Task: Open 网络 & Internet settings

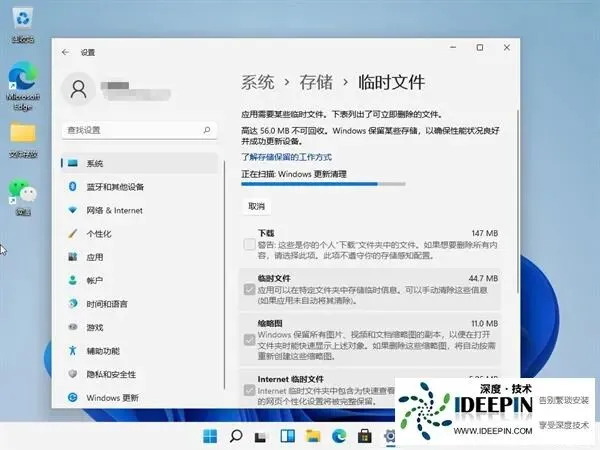Action: (140, 210)
